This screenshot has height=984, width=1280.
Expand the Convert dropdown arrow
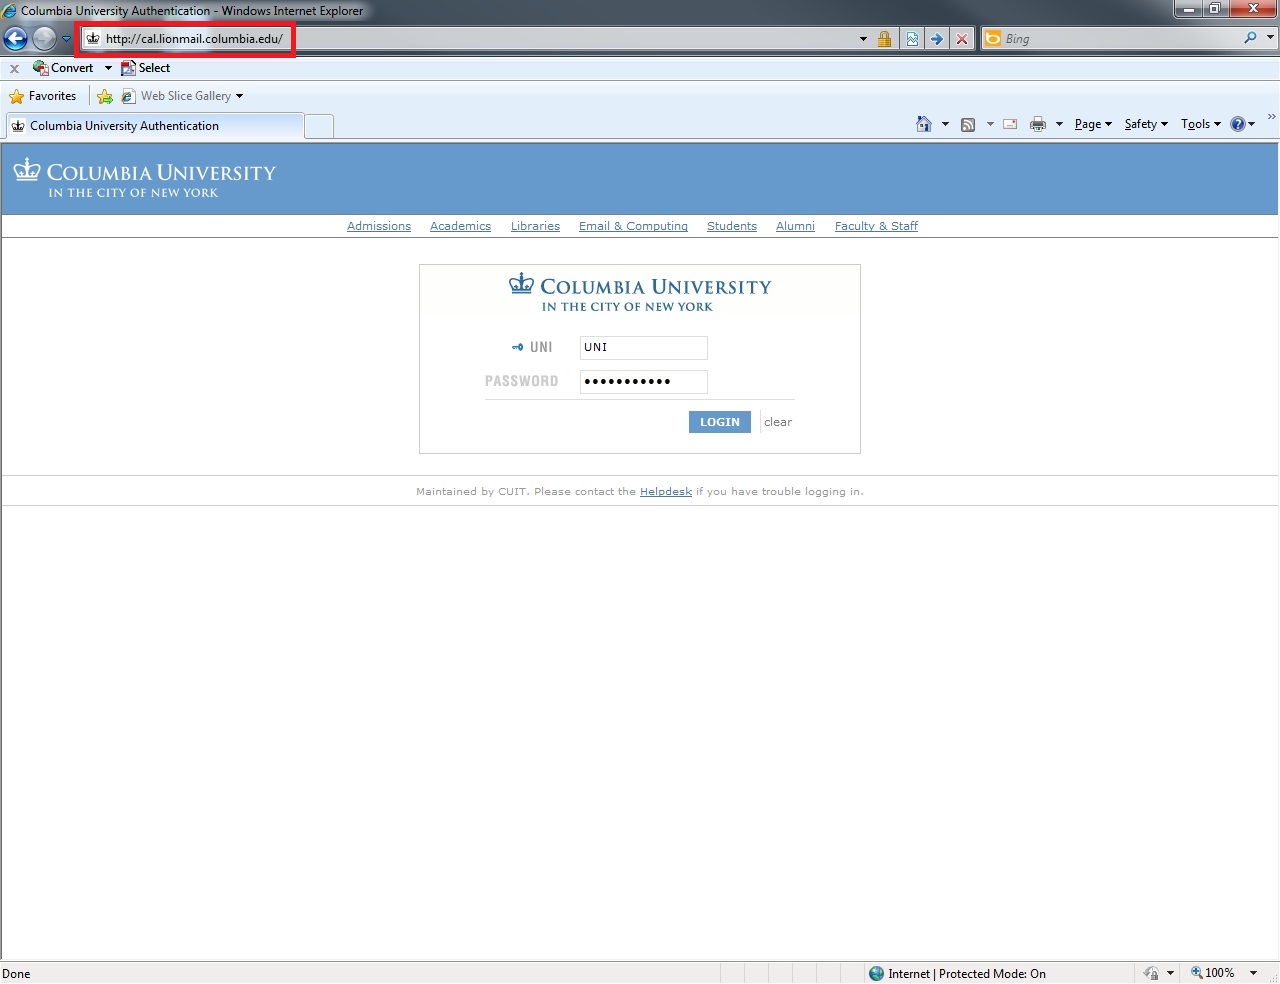coord(108,68)
